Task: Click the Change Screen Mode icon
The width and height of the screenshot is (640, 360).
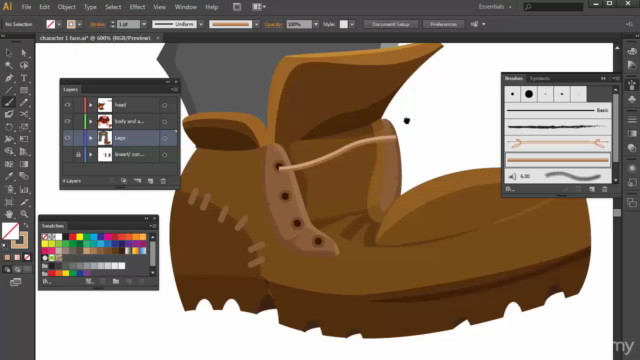Action: [x=16, y=282]
